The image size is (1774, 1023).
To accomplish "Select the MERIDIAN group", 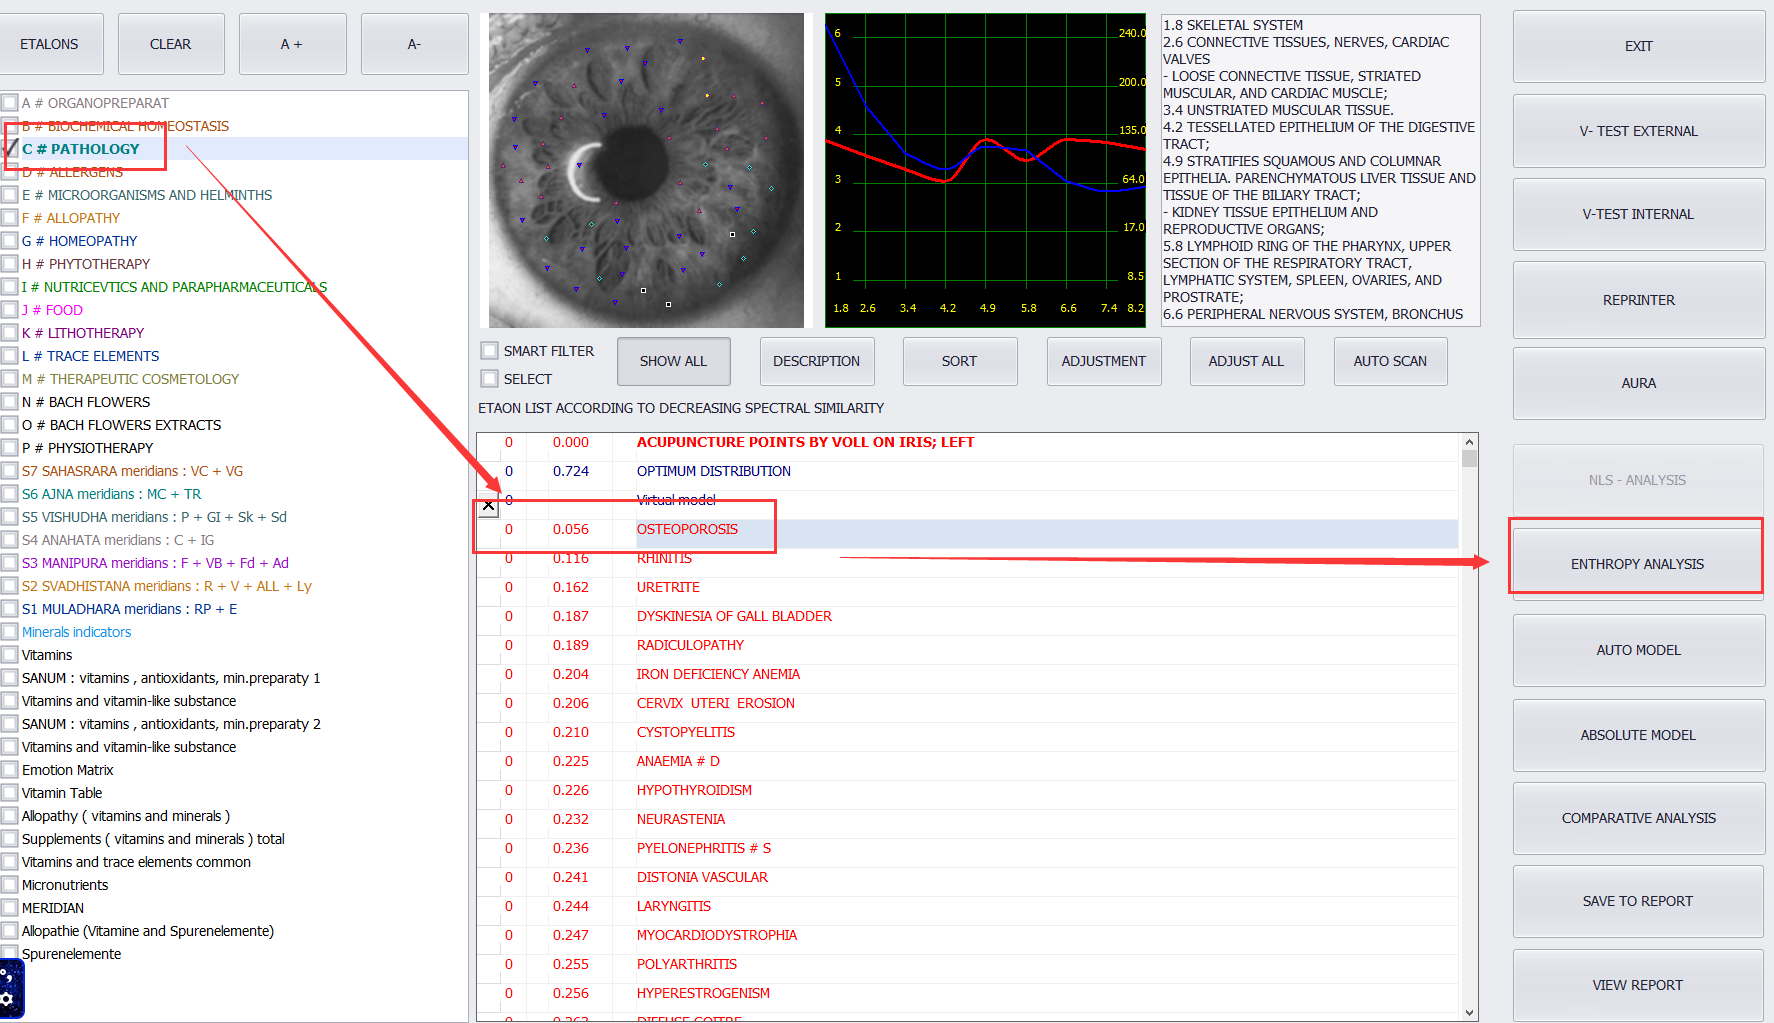I will pos(53,908).
